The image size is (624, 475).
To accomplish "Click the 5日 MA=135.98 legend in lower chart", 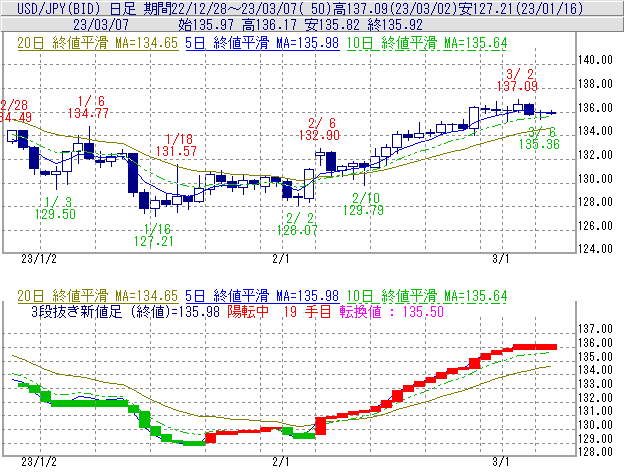I will pyautogui.click(x=262, y=296).
